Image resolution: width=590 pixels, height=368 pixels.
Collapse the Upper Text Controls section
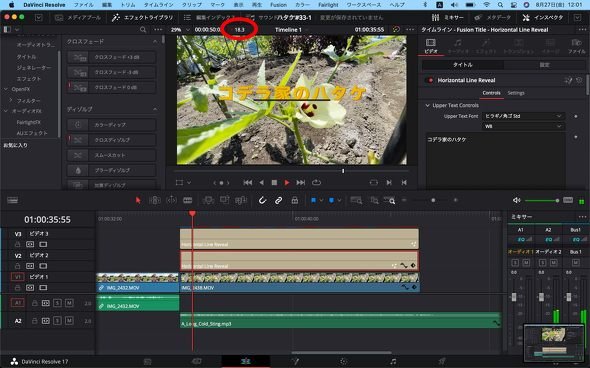tap(427, 106)
